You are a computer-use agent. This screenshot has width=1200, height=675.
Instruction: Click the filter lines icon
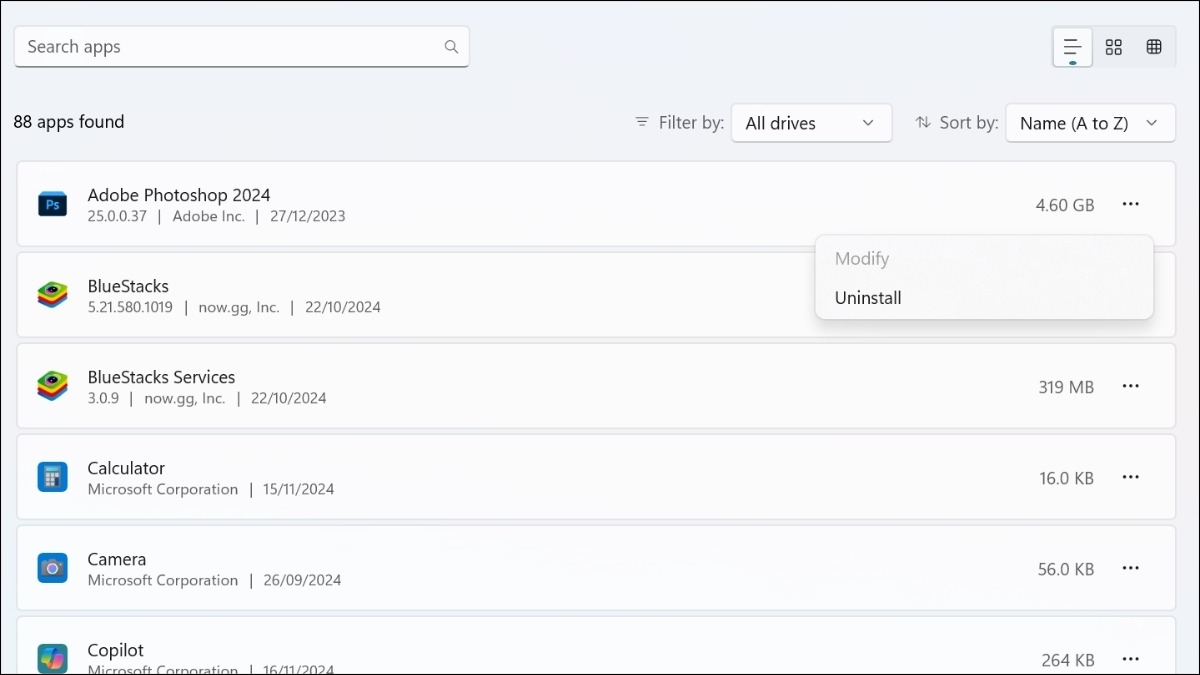click(642, 122)
